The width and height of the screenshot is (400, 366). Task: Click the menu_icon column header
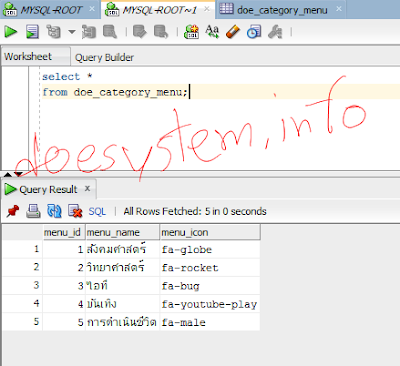210,232
